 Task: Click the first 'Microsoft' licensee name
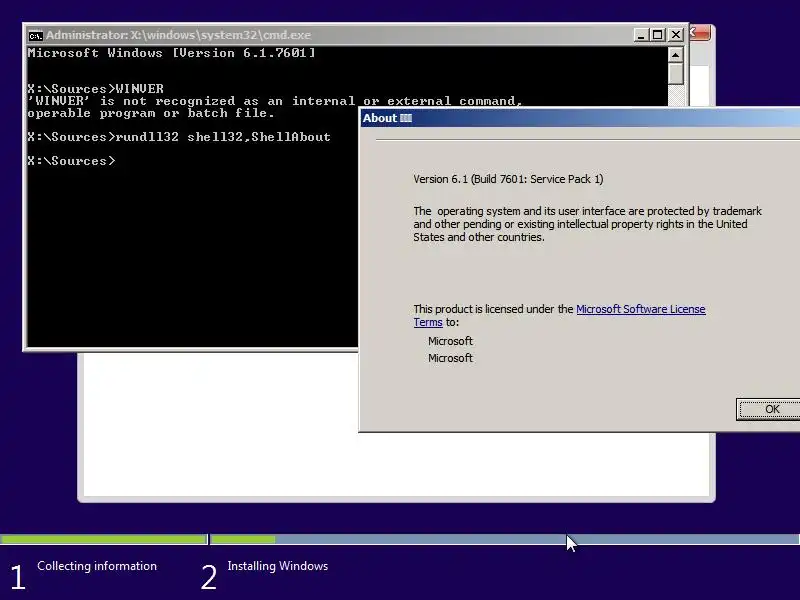tap(451, 341)
